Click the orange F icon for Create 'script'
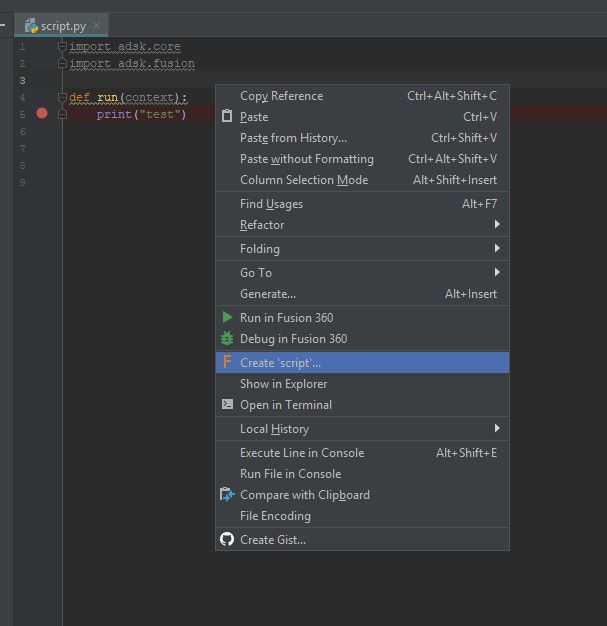607x626 pixels. tap(227, 362)
